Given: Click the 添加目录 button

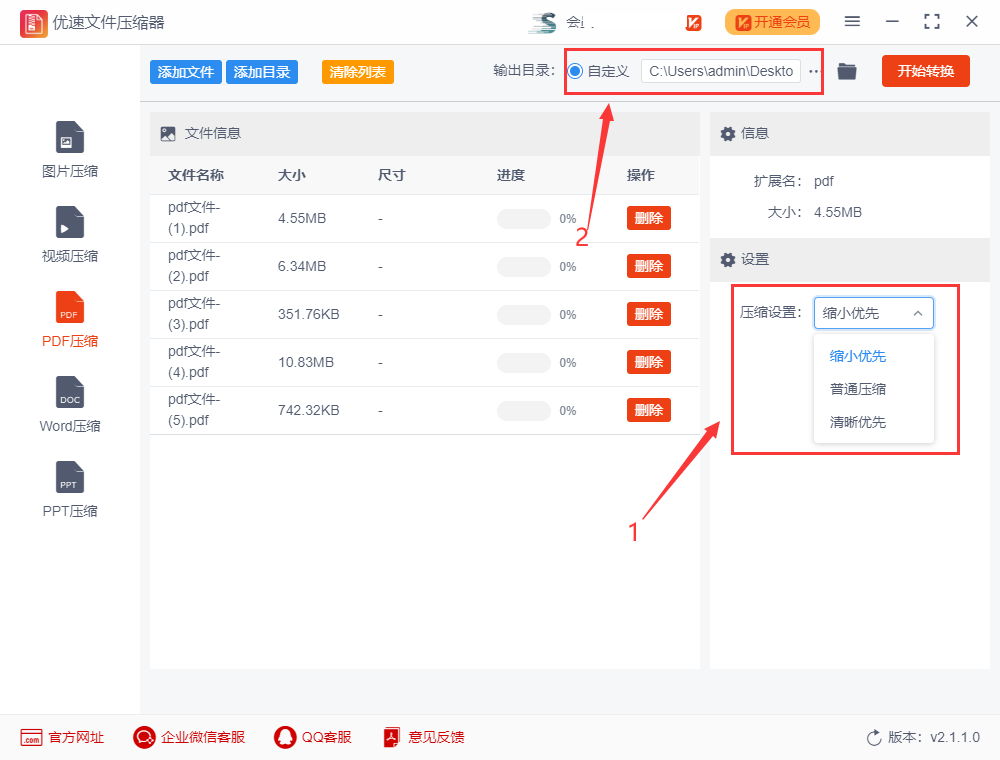Looking at the screenshot, I should [x=261, y=72].
